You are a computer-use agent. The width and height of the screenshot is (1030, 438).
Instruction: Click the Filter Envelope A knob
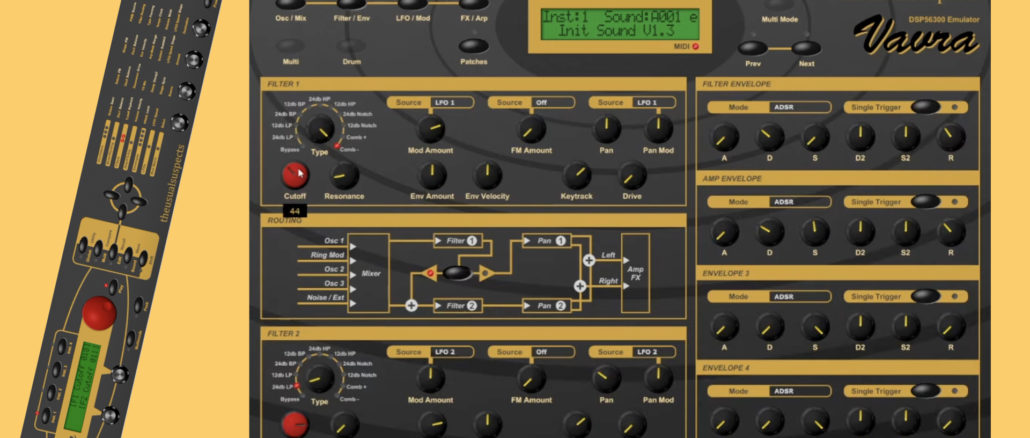[724, 137]
